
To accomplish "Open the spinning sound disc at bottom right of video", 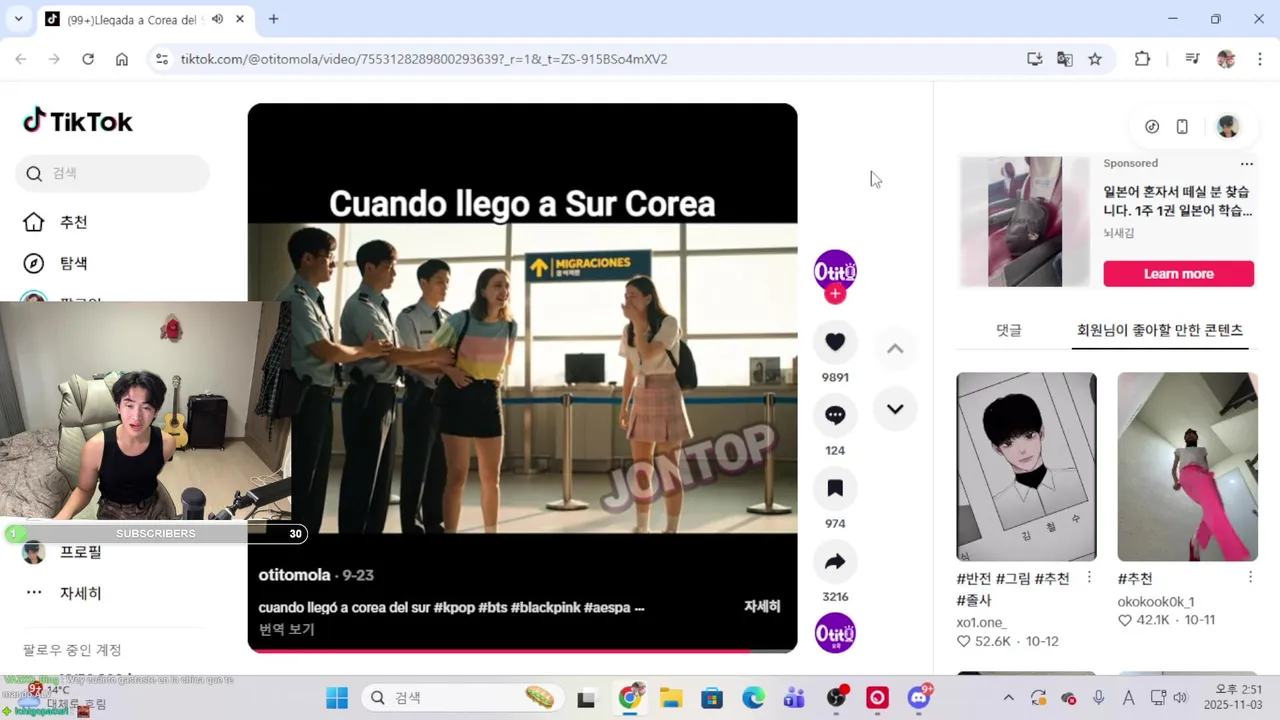I will tap(835, 633).
